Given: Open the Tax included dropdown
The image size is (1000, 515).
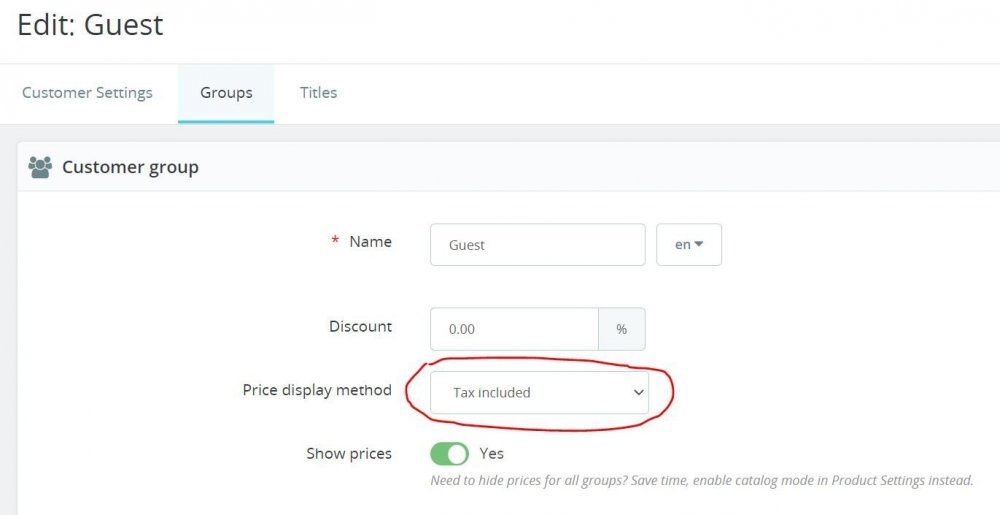Looking at the screenshot, I should tap(539, 393).
